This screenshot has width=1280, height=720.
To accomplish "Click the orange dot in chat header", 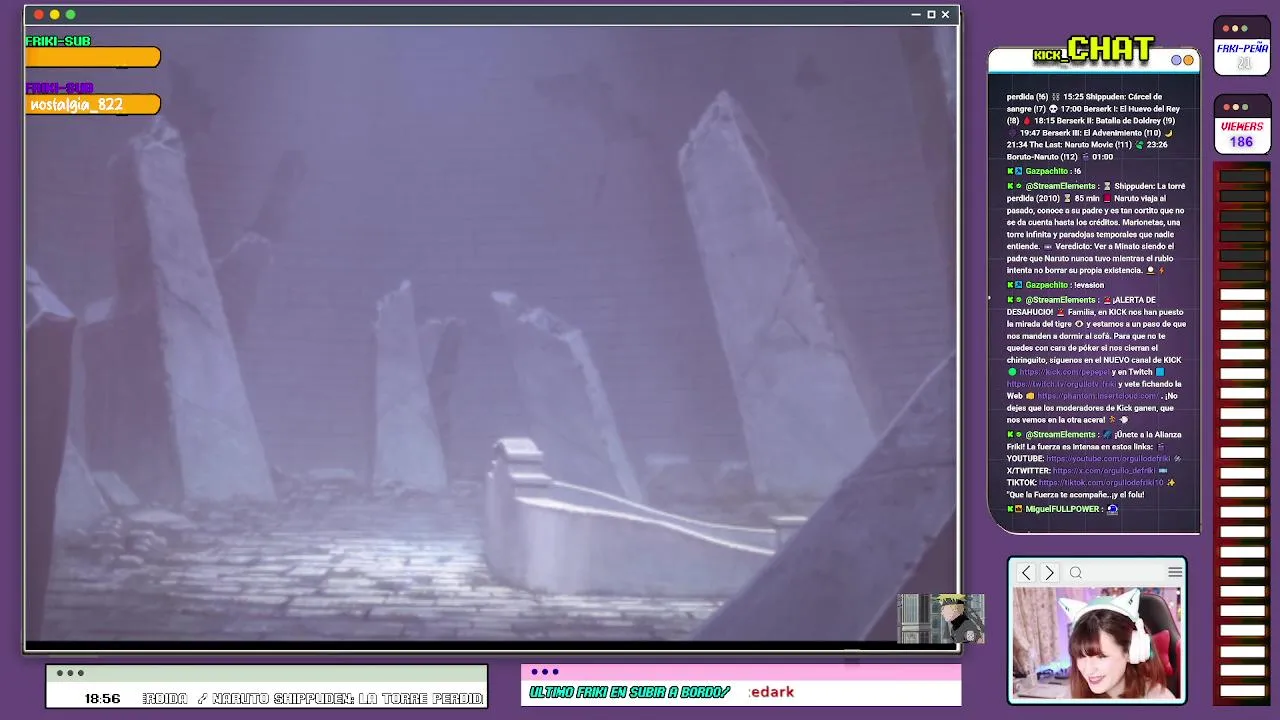I will click(x=1188, y=60).
